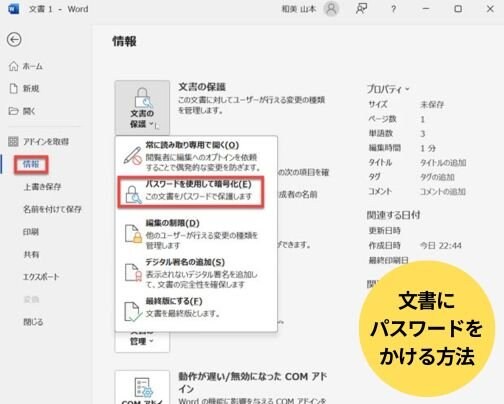Open エクスポート in the sidebar
The image size is (504, 404).
41,277
